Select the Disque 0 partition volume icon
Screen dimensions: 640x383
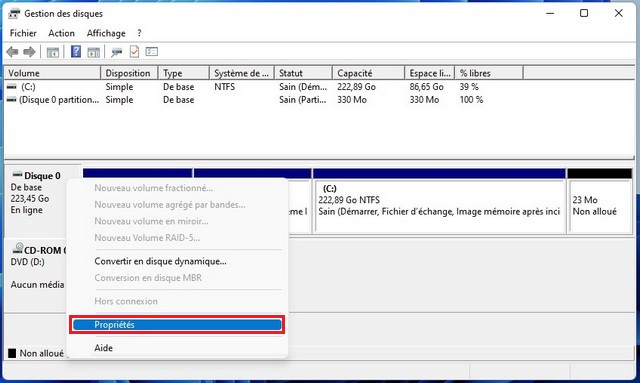click(12, 100)
